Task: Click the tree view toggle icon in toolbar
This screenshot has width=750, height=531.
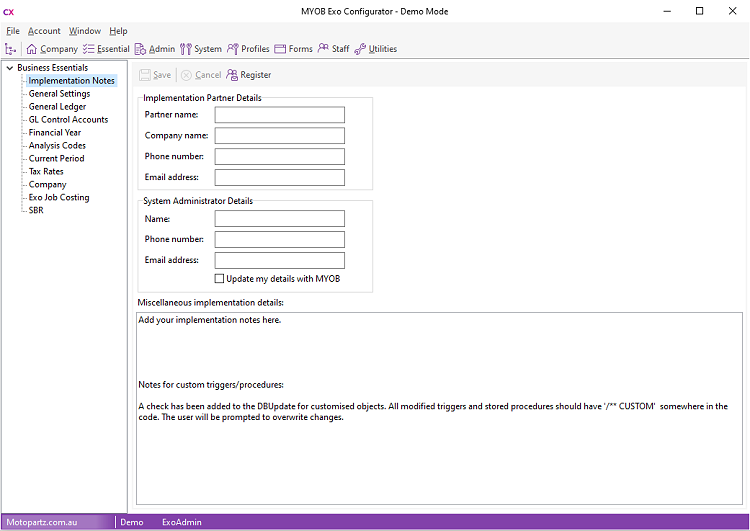Action: [x=11, y=49]
